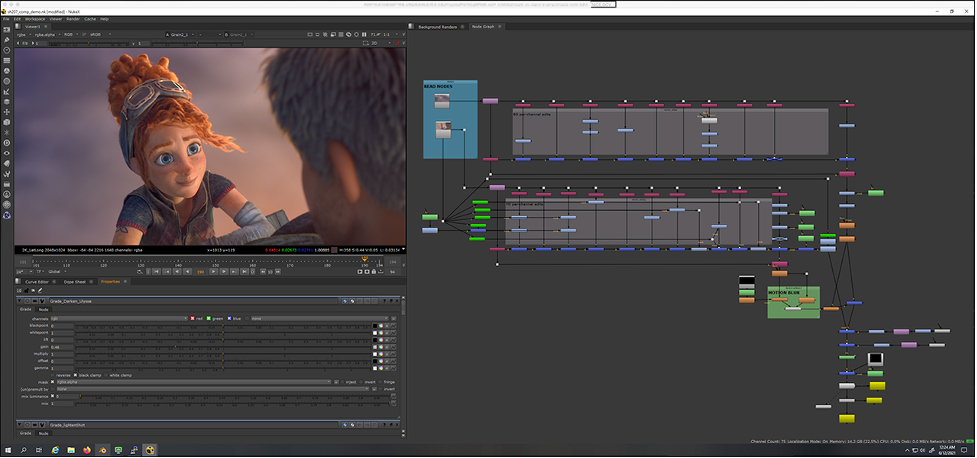Jump to the first frame button
Screen dimensions: 977x458
[156, 272]
